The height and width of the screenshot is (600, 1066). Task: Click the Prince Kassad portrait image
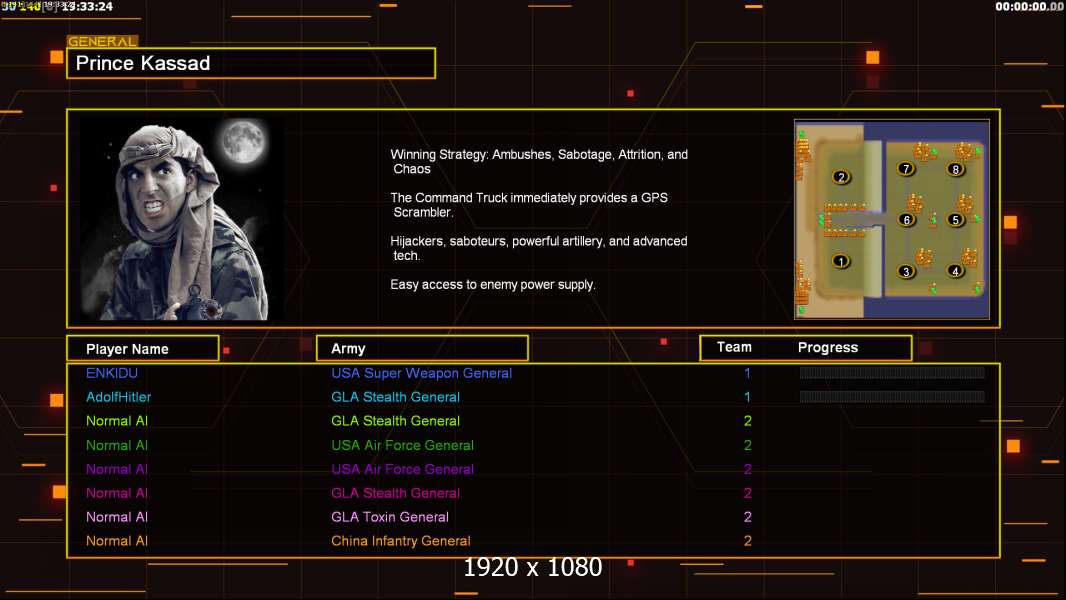click(182, 219)
